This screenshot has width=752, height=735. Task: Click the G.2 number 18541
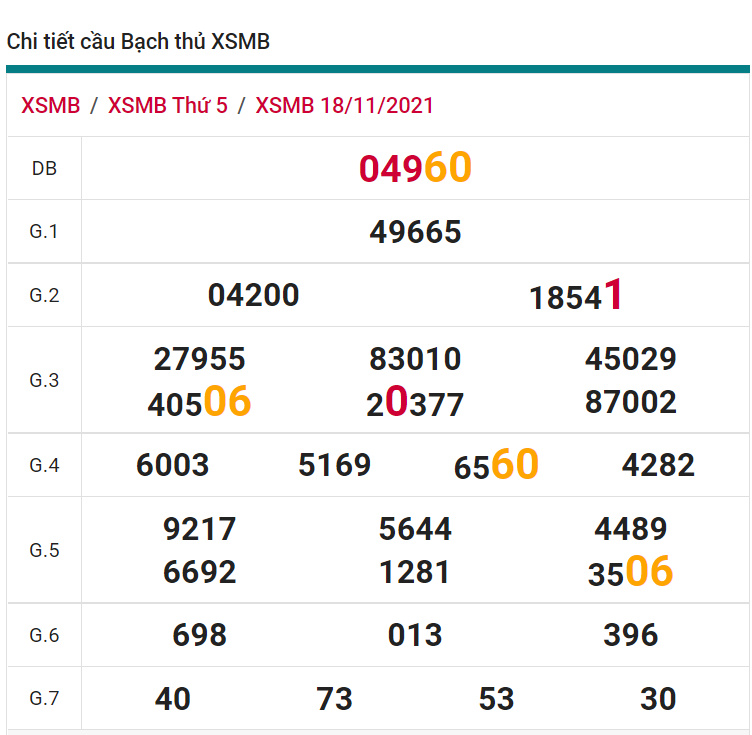point(576,296)
